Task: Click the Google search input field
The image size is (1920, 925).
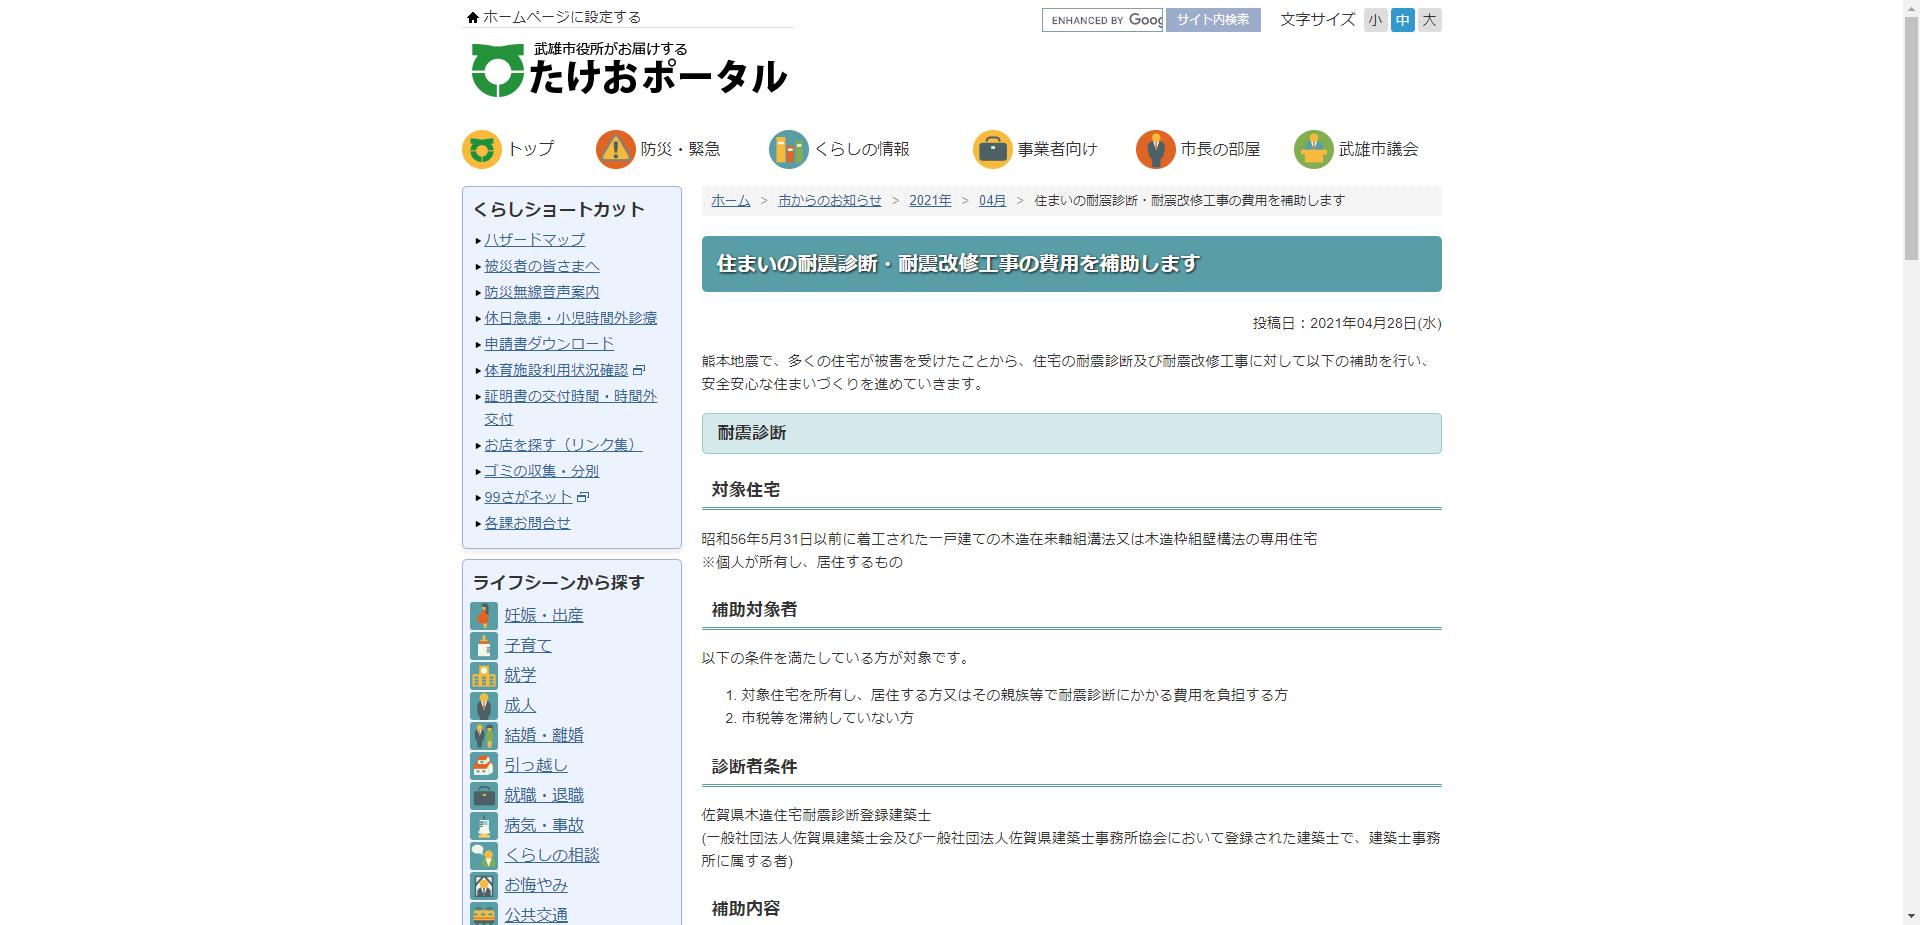Action: [x=1102, y=20]
